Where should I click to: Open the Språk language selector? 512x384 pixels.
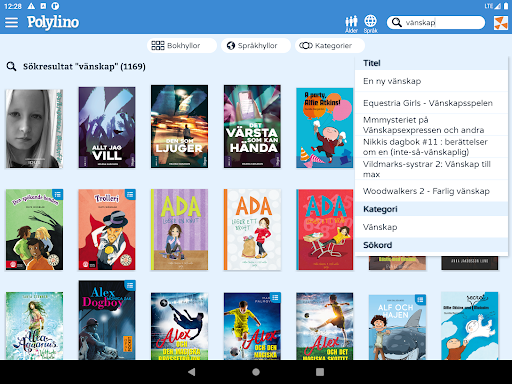[370, 24]
